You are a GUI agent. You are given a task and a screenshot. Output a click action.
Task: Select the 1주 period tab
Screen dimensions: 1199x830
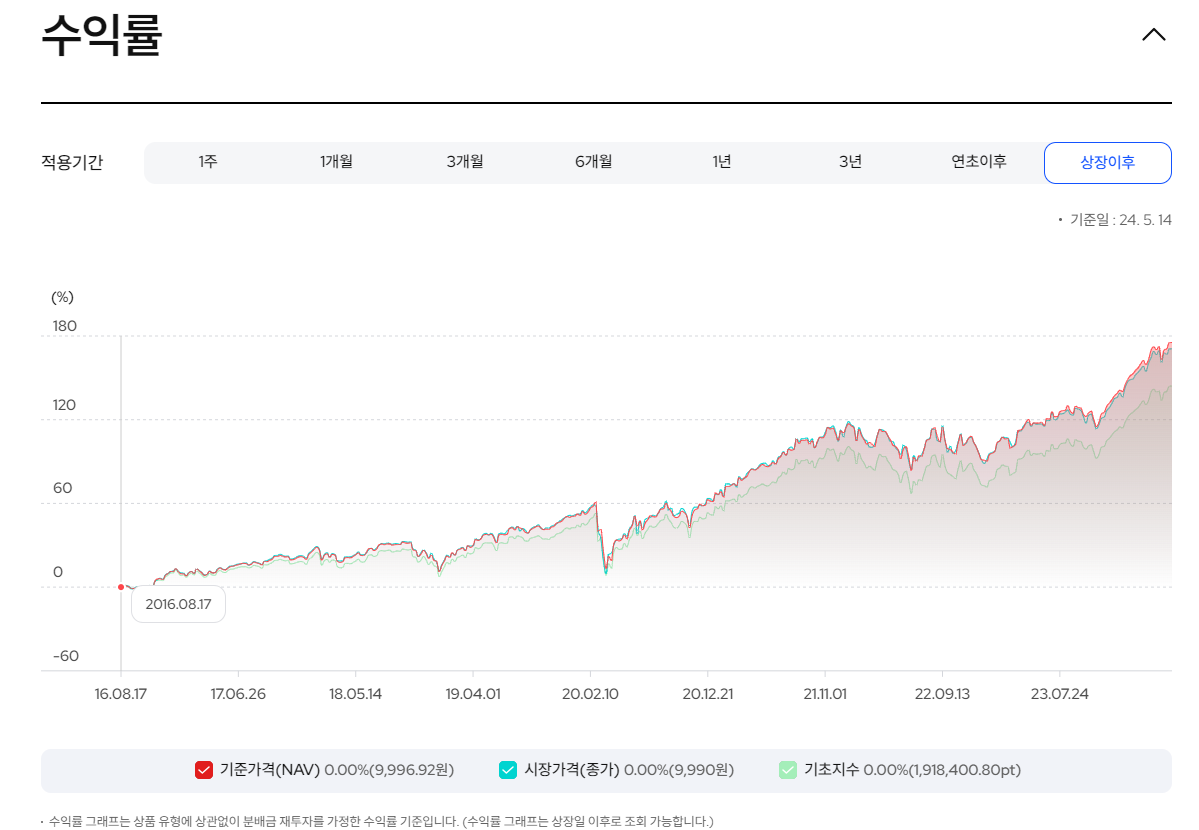[x=208, y=162]
